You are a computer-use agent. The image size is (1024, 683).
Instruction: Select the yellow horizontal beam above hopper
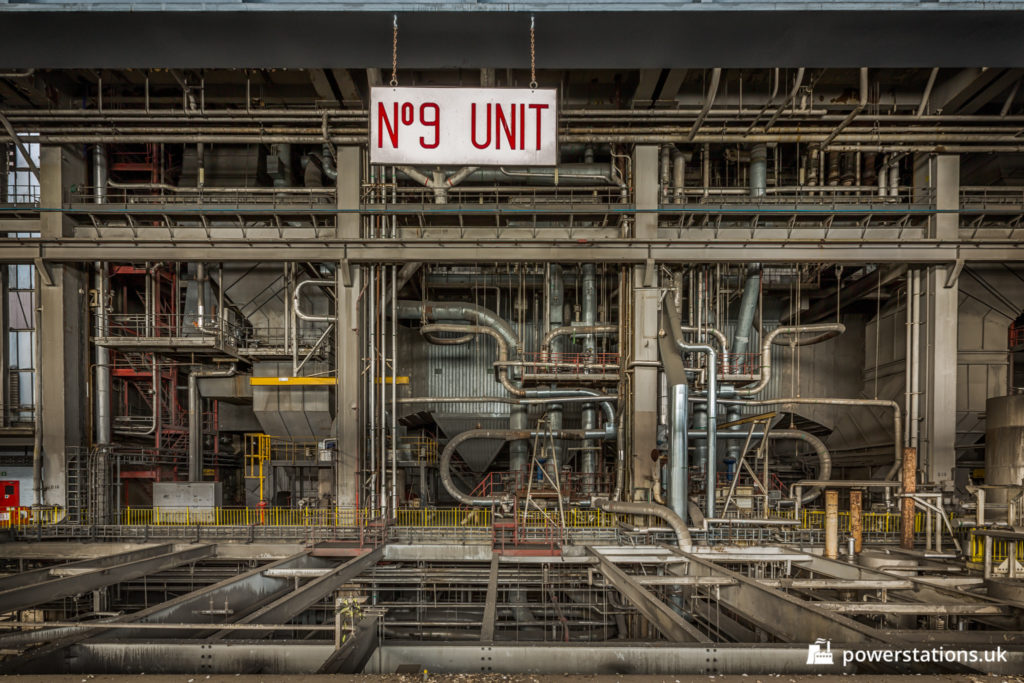[x=292, y=381]
